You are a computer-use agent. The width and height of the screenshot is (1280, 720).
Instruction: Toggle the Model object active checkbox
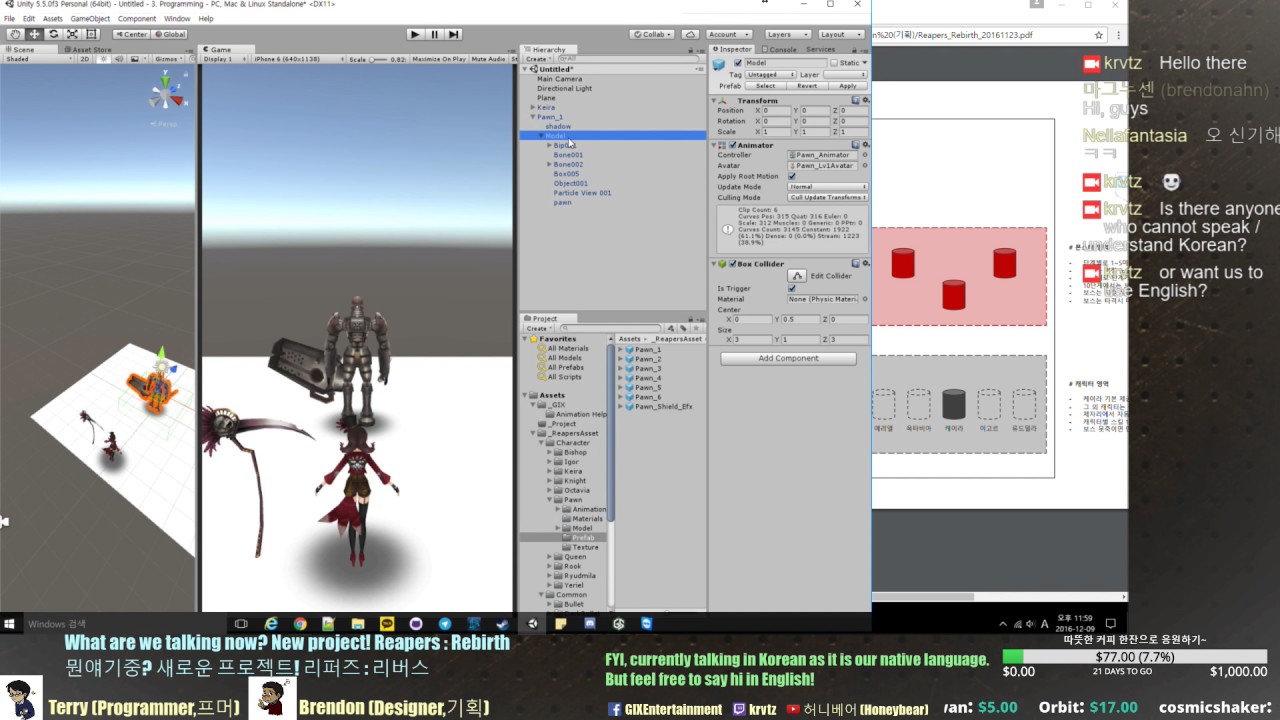click(738, 63)
